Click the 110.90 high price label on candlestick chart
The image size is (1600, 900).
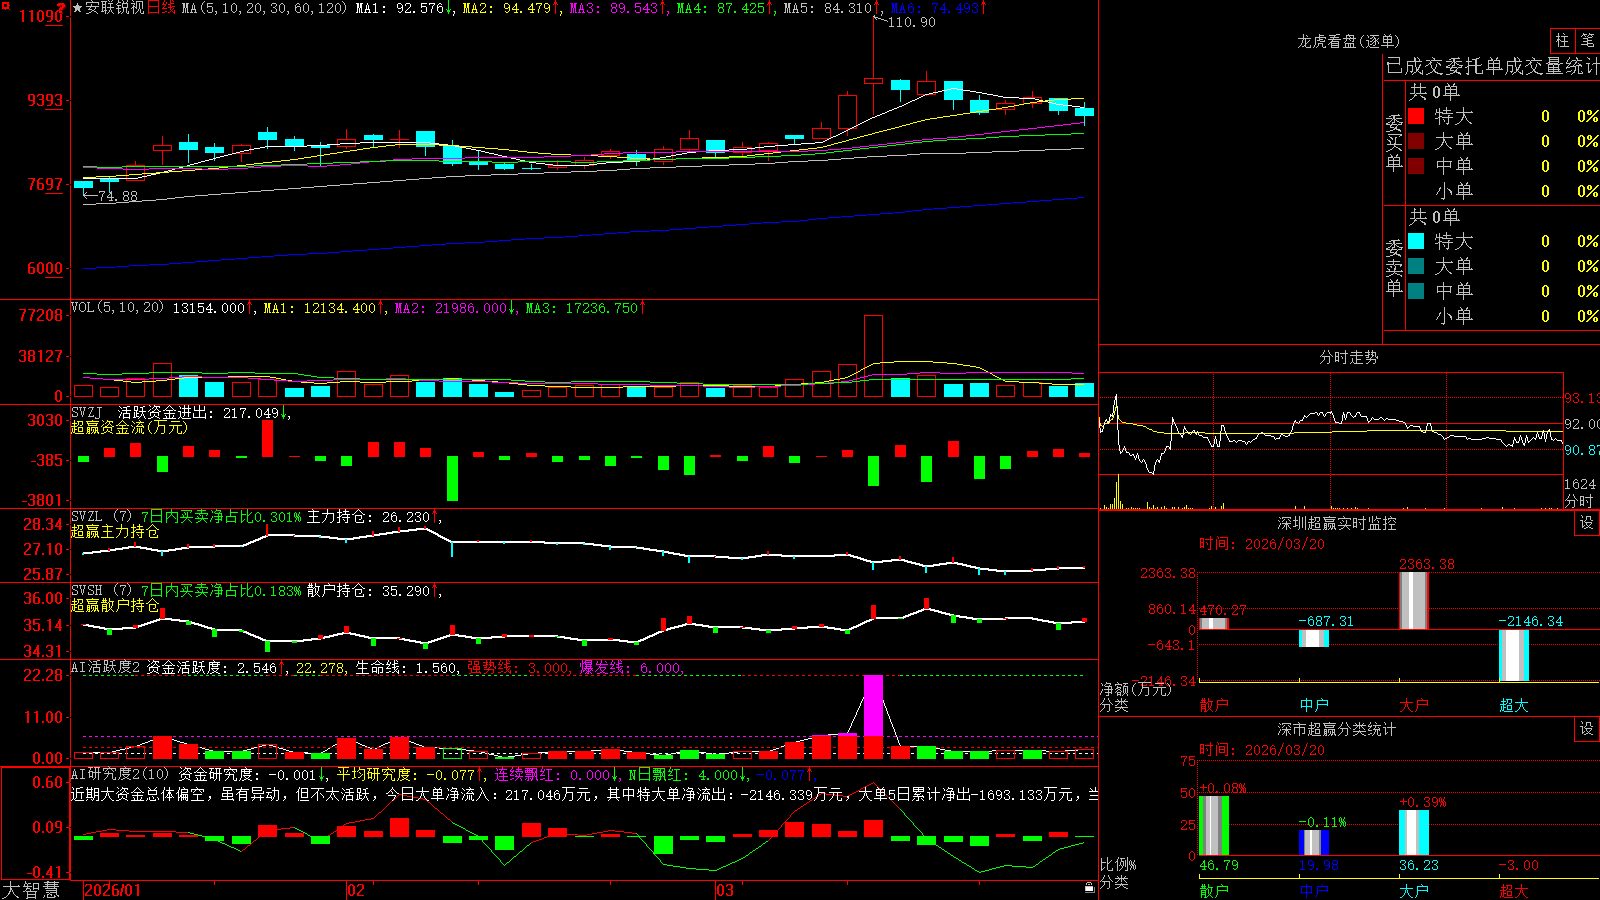point(911,22)
